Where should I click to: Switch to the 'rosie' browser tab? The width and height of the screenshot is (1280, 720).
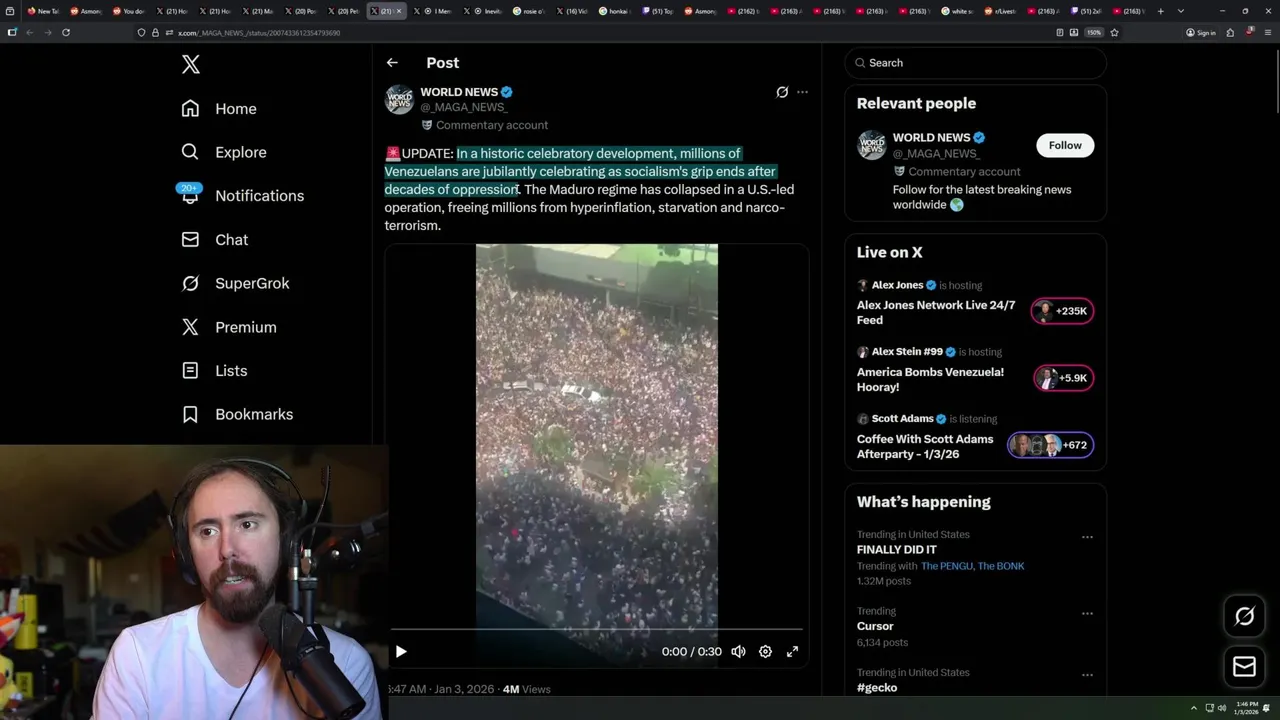529,11
